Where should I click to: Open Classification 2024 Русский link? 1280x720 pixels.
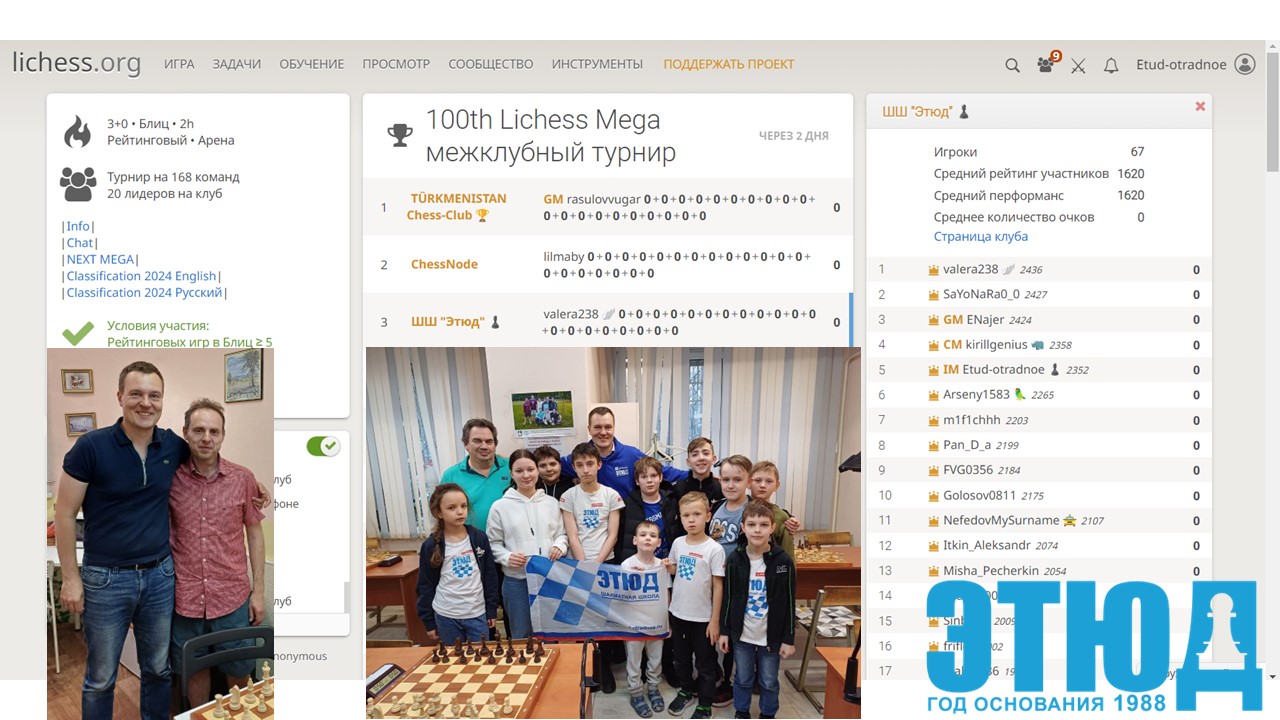(x=145, y=293)
